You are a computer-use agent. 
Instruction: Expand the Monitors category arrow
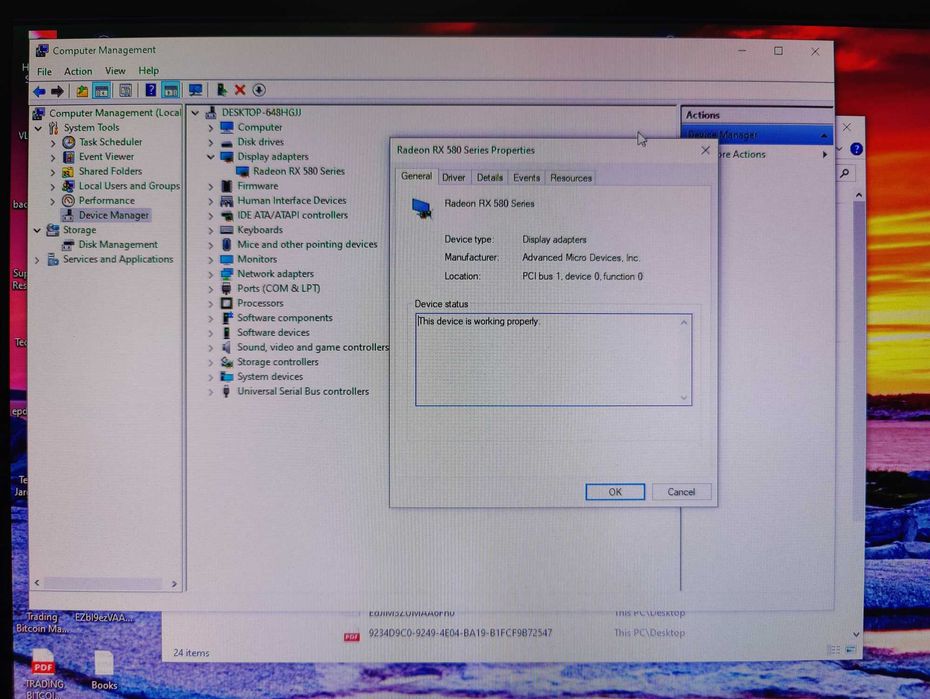point(211,260)
